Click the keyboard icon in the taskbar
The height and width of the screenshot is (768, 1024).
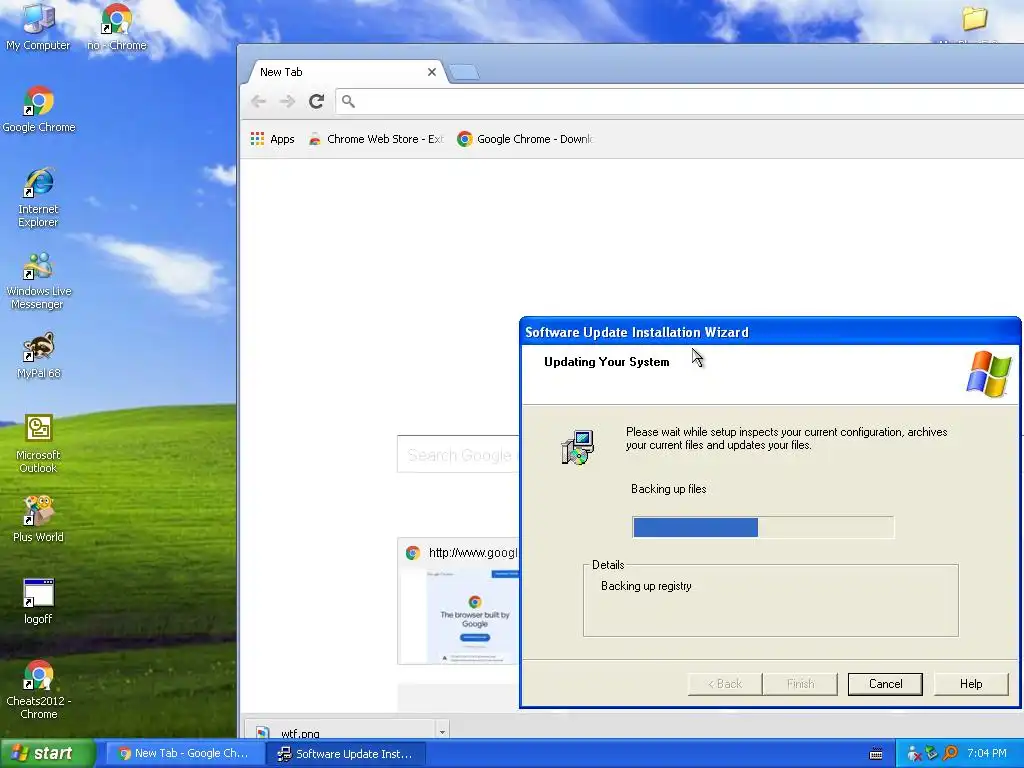[x=876, y=754]
